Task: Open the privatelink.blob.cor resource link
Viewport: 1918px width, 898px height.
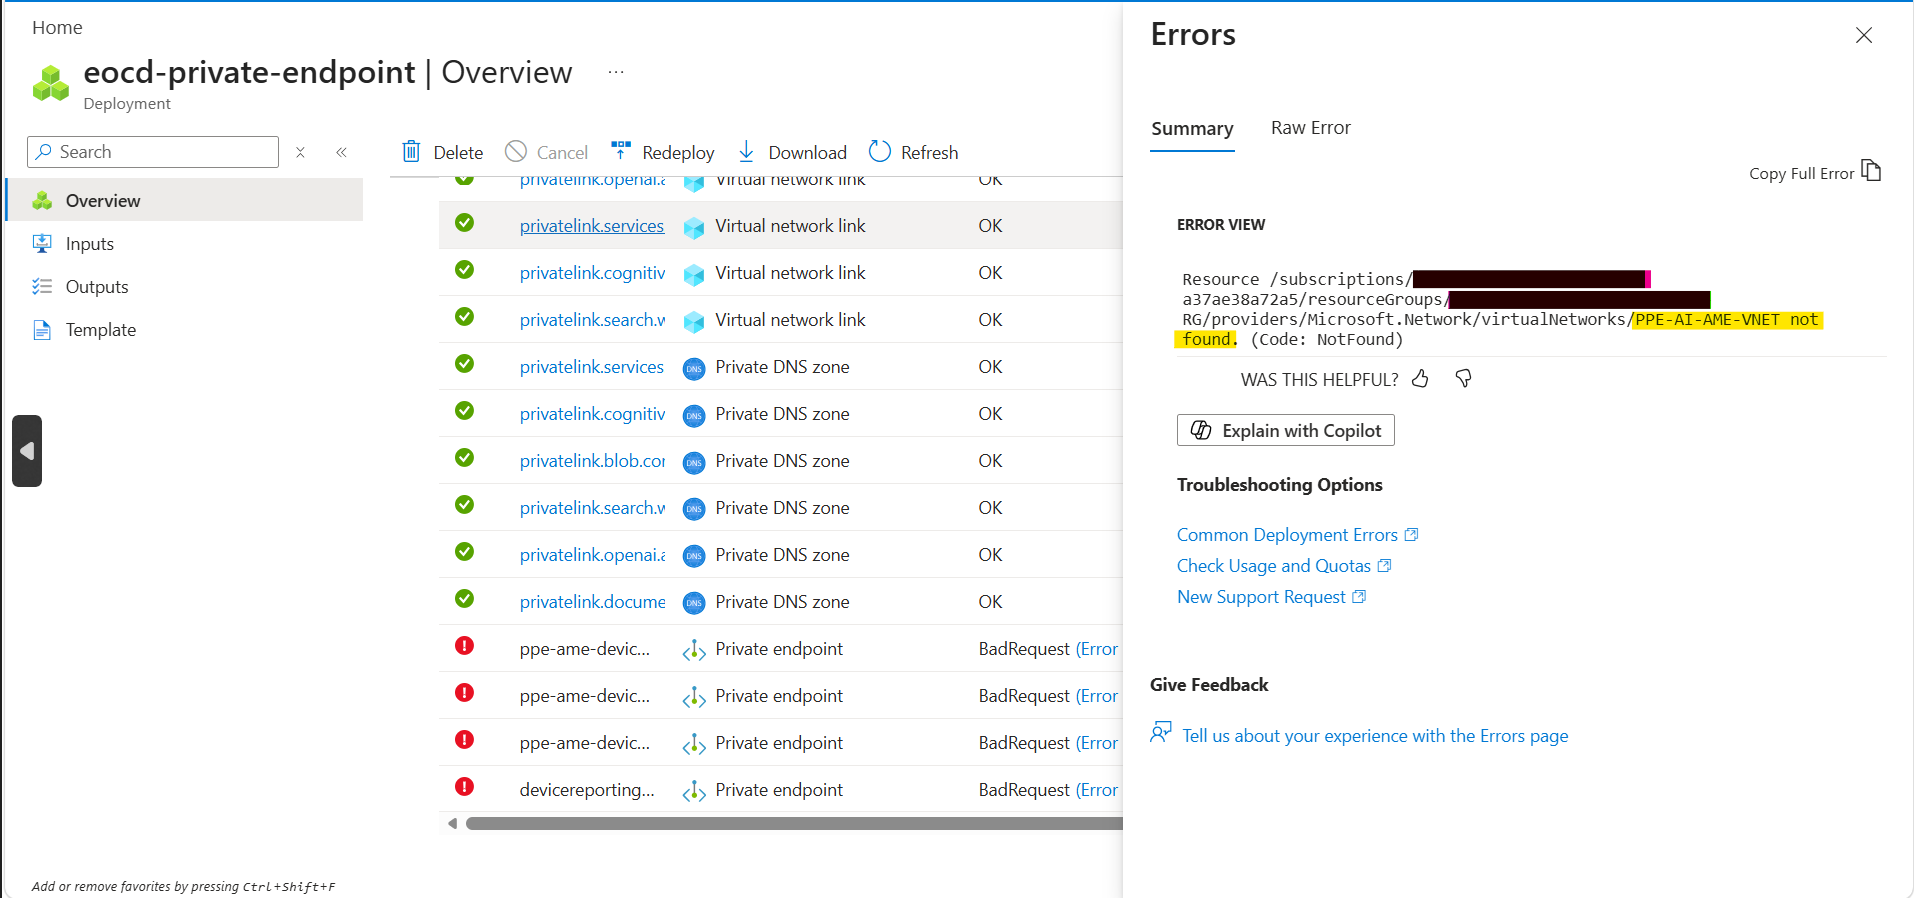Action: tap(592, 461)
